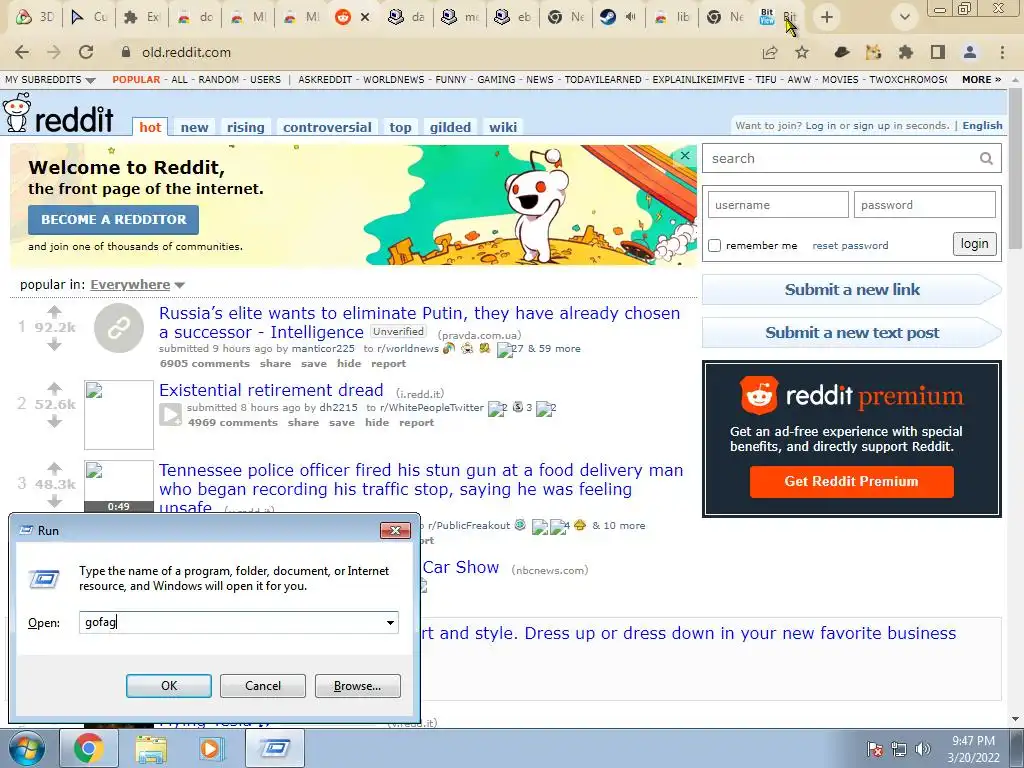This screenshot has width=1024, height=768.
Task: Open Chrome from the taskbar
Action: (x=89, y=748)
